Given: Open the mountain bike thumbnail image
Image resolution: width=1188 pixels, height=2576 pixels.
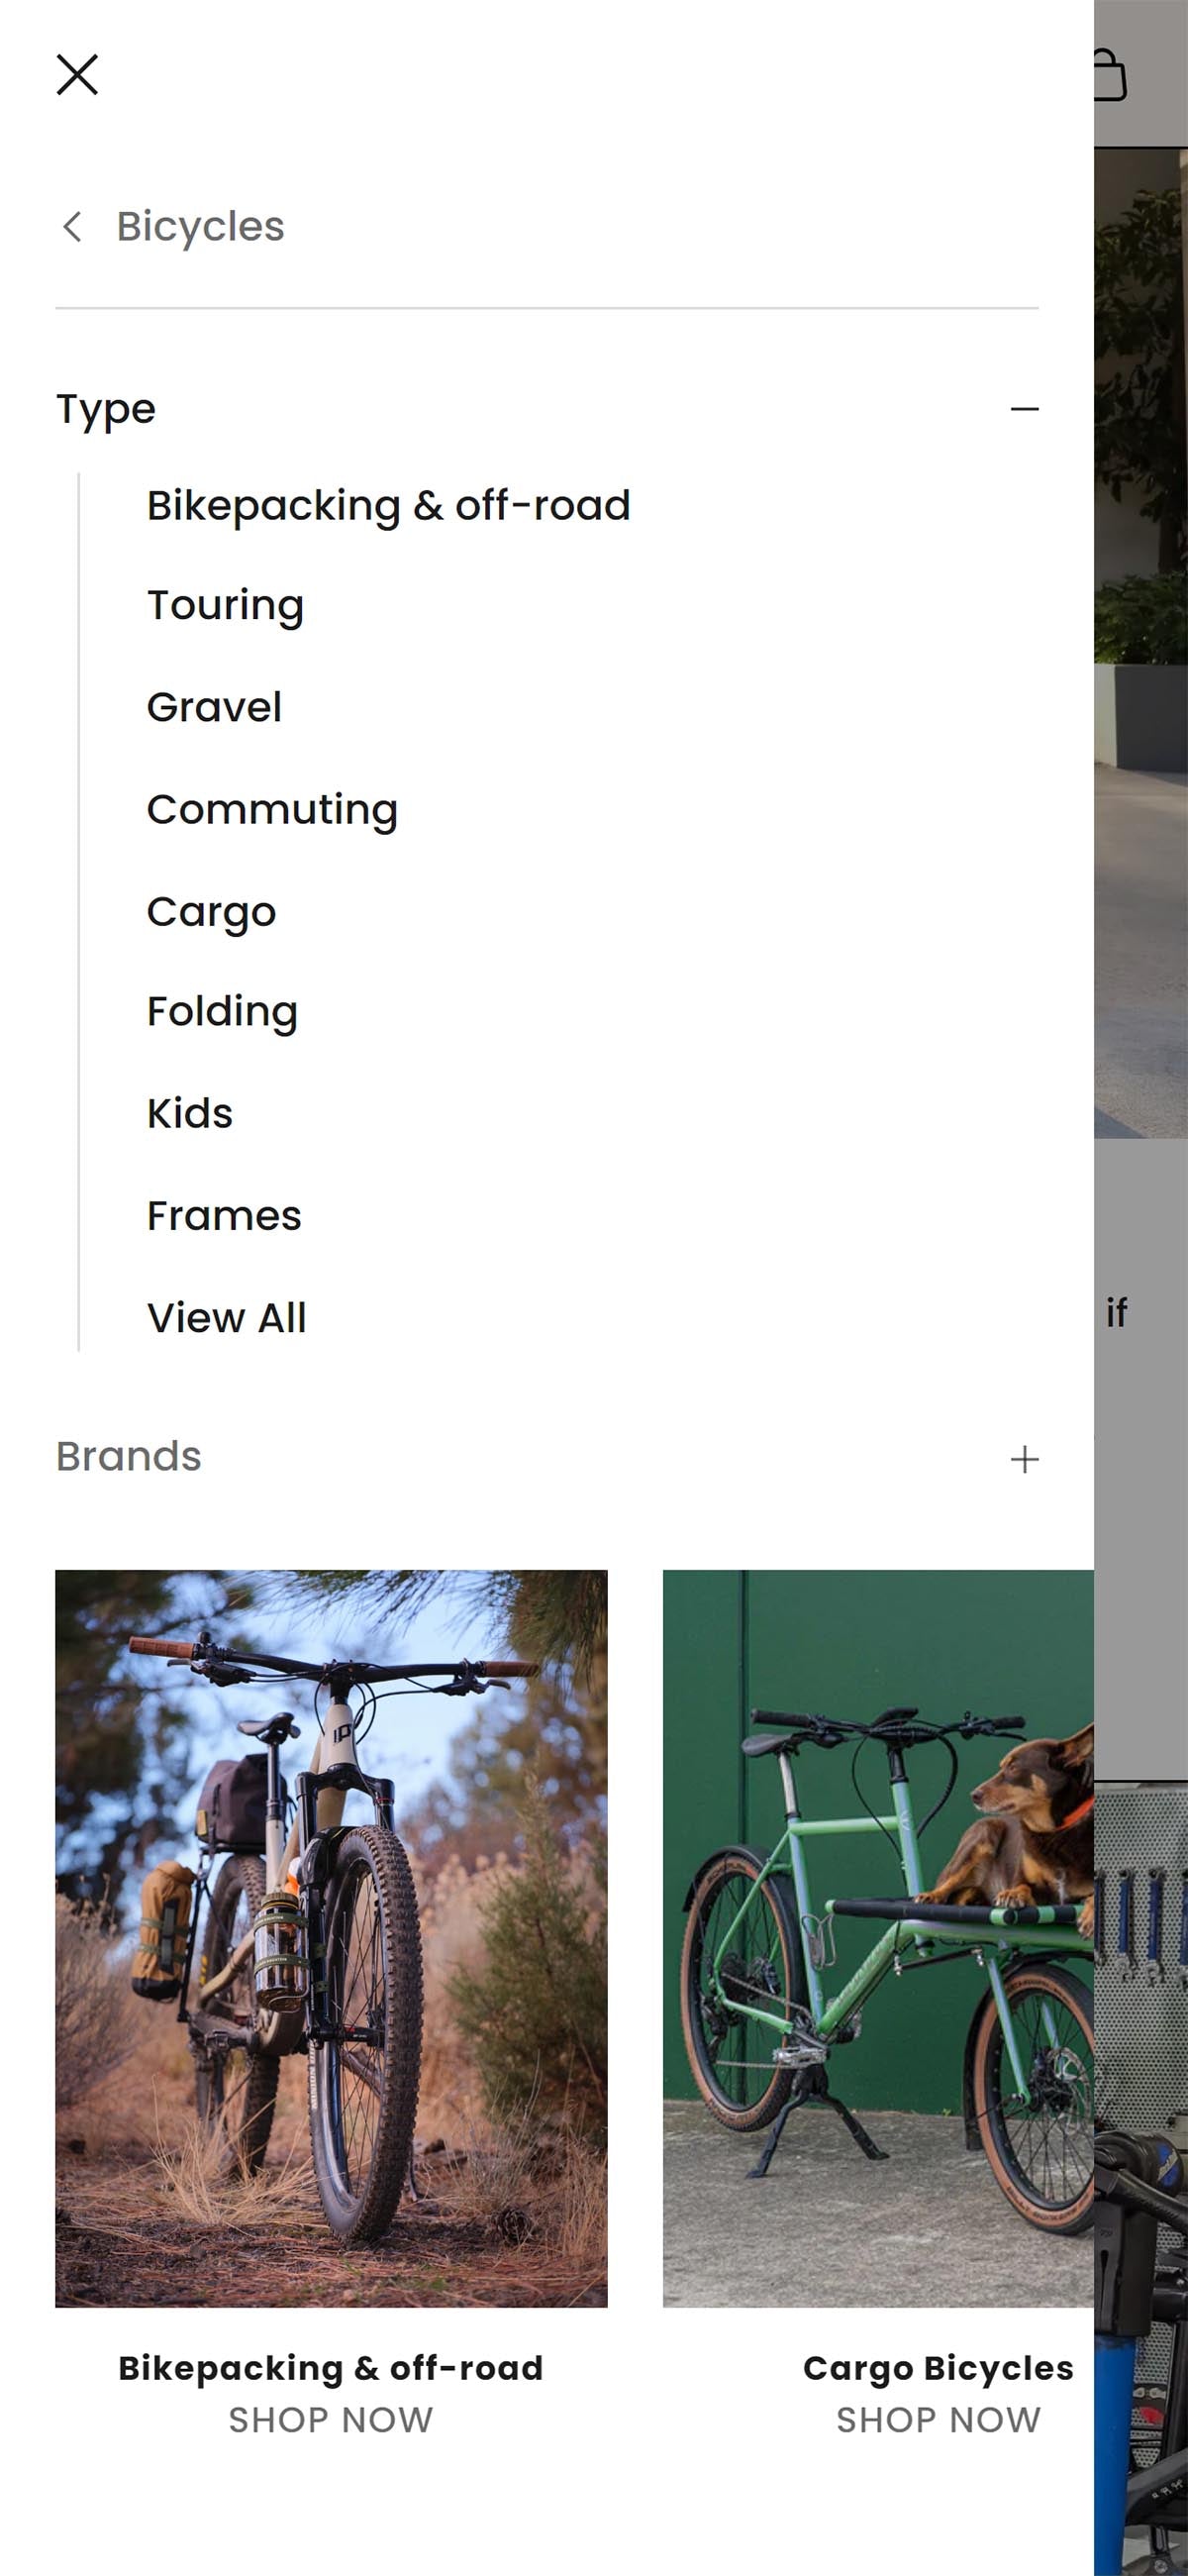Looking at the screenshot, I should (331, 1938).
